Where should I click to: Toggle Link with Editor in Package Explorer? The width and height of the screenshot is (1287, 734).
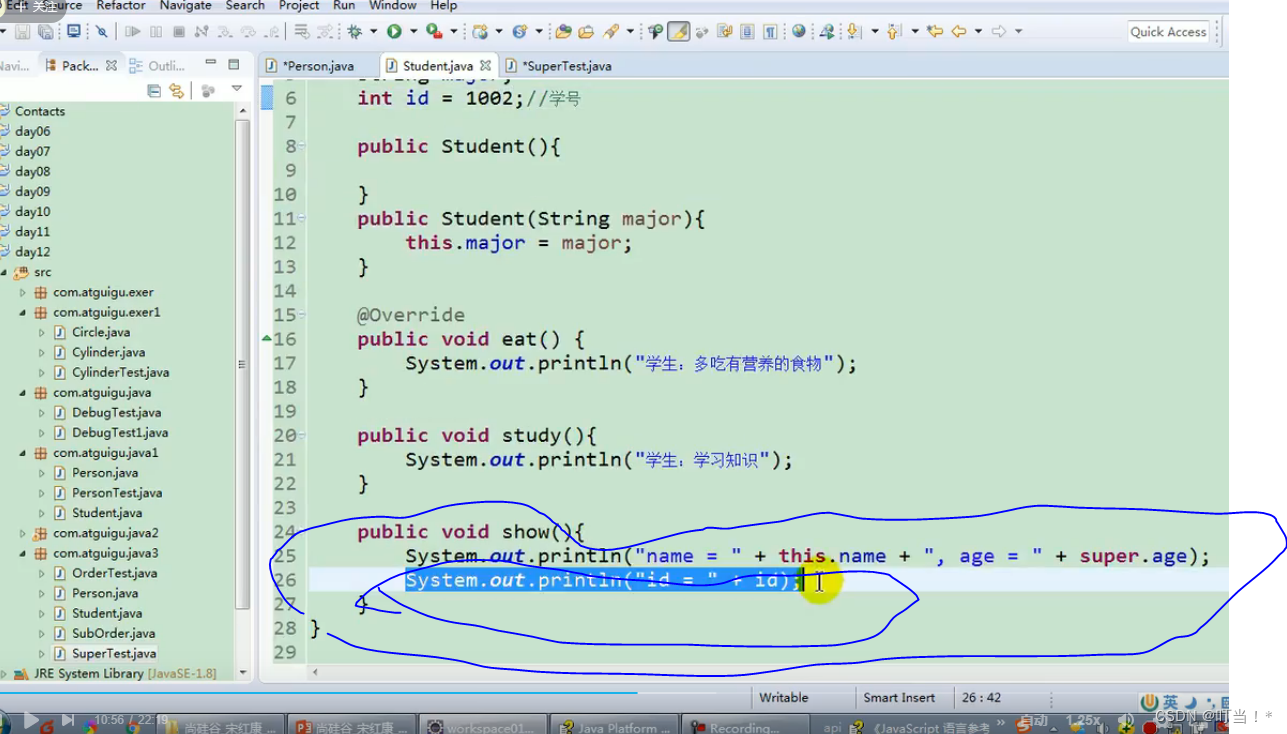177,91
